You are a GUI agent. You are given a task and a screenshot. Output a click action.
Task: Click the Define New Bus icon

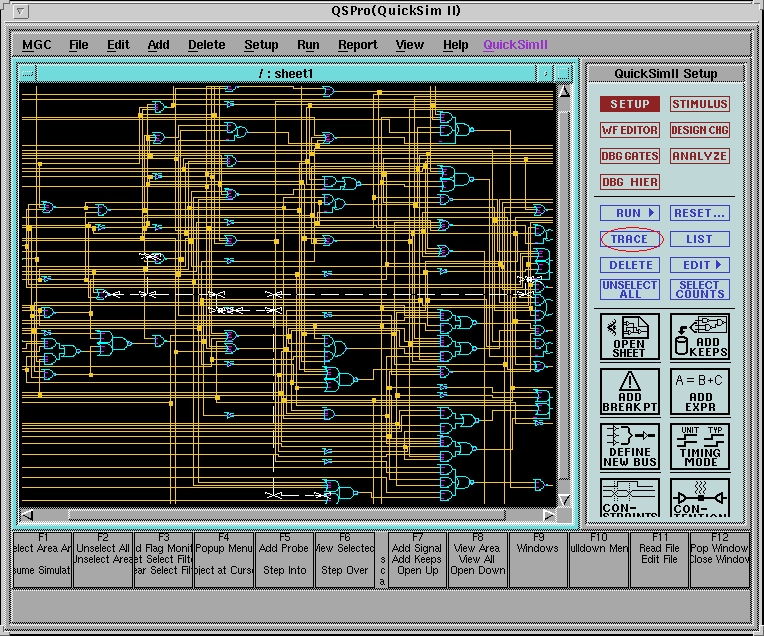(x=630, y=447)
